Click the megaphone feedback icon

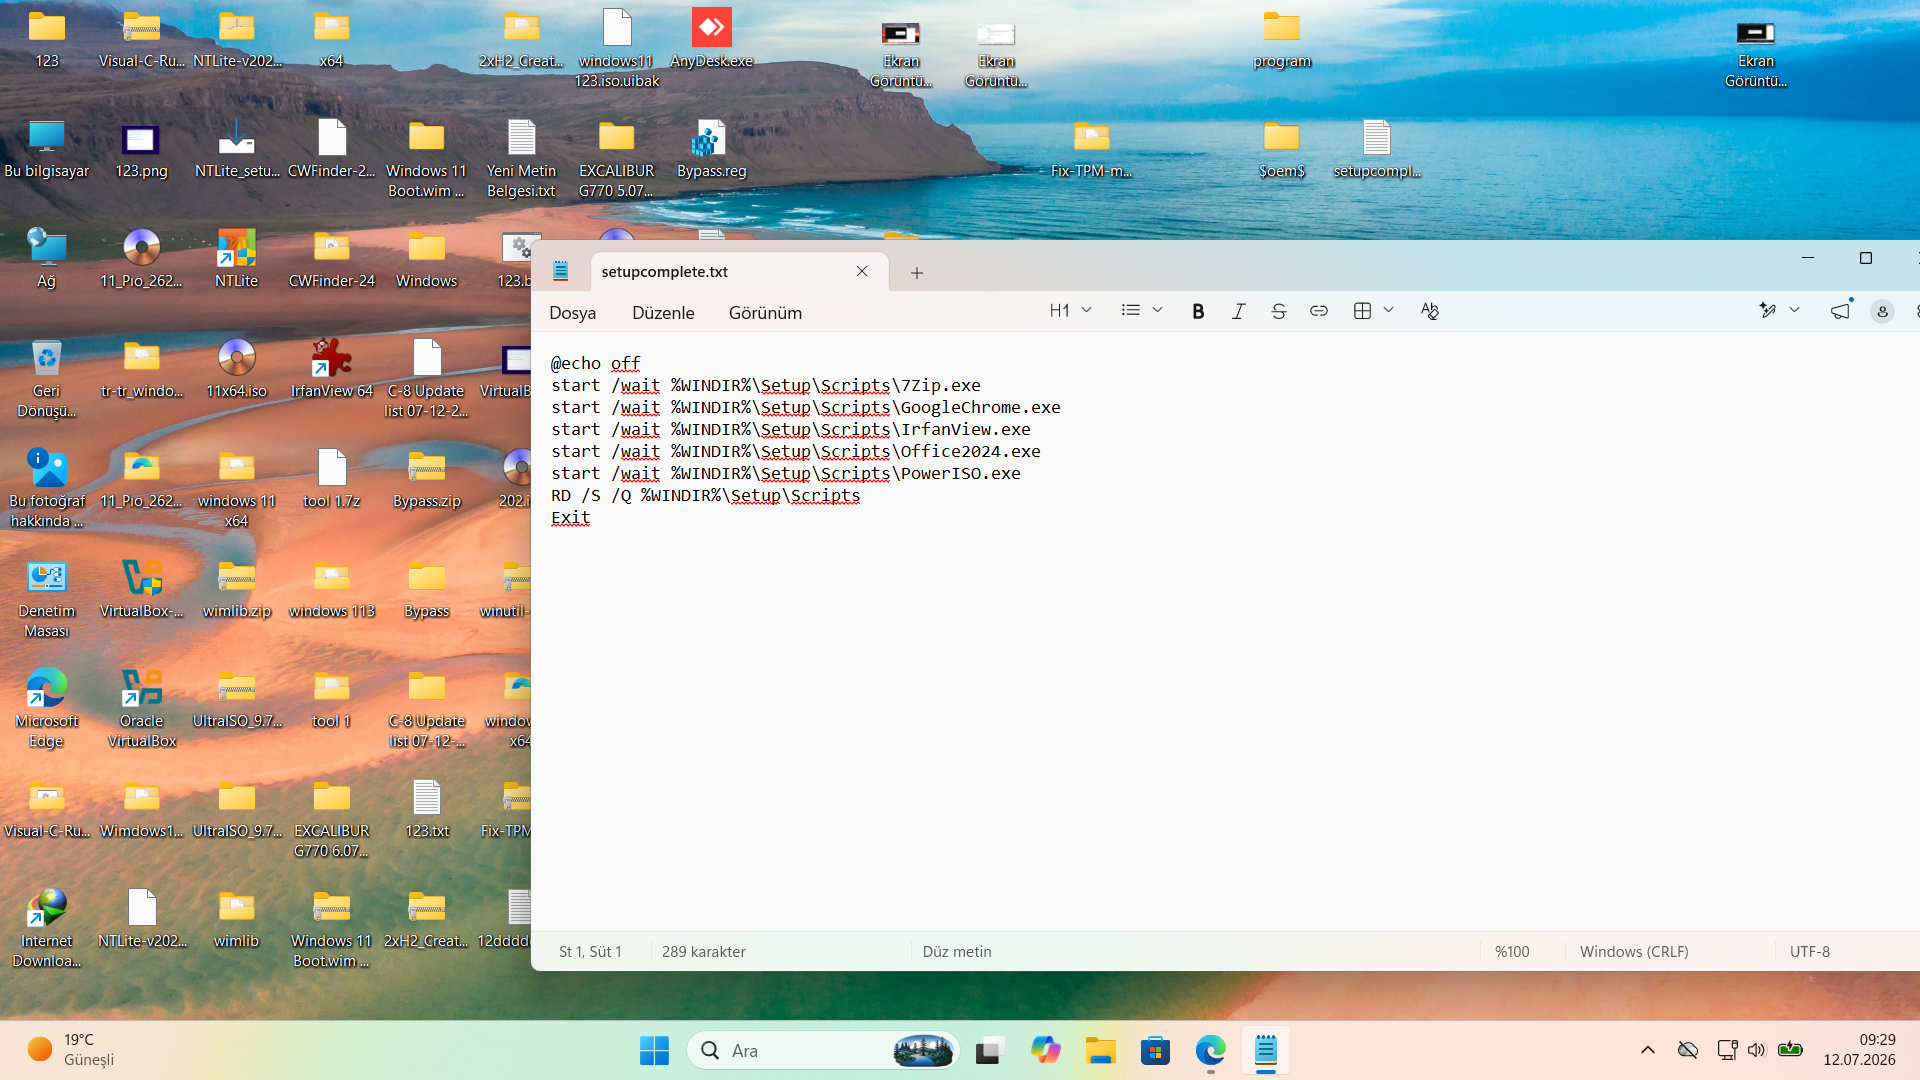(1840, 311)
